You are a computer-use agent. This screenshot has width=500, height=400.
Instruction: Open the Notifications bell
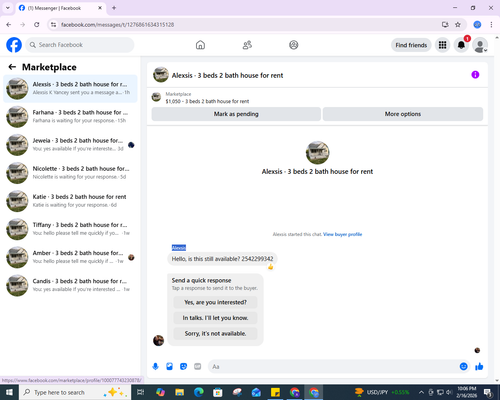461,45
